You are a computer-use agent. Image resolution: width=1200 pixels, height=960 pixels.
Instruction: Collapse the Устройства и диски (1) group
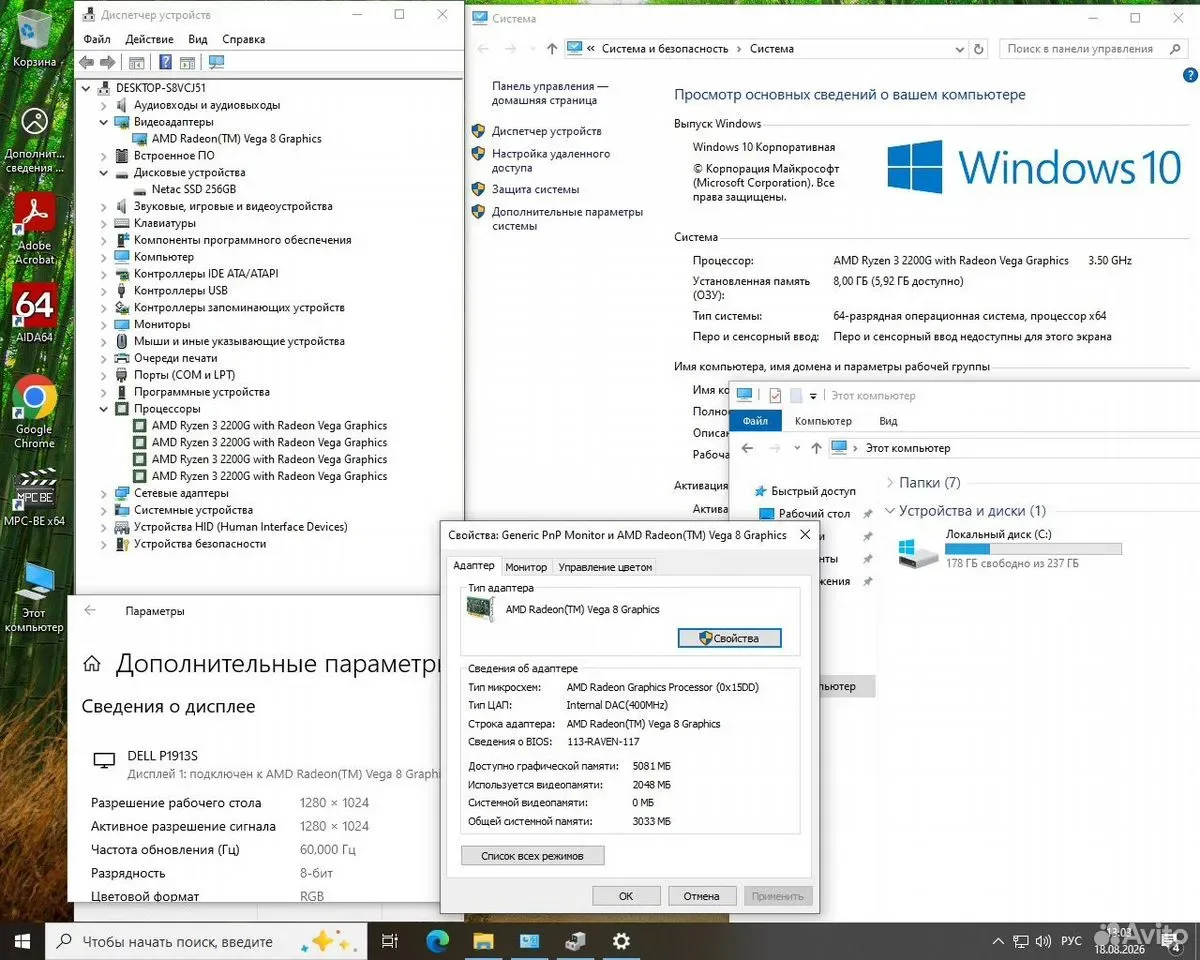point(890,511)
